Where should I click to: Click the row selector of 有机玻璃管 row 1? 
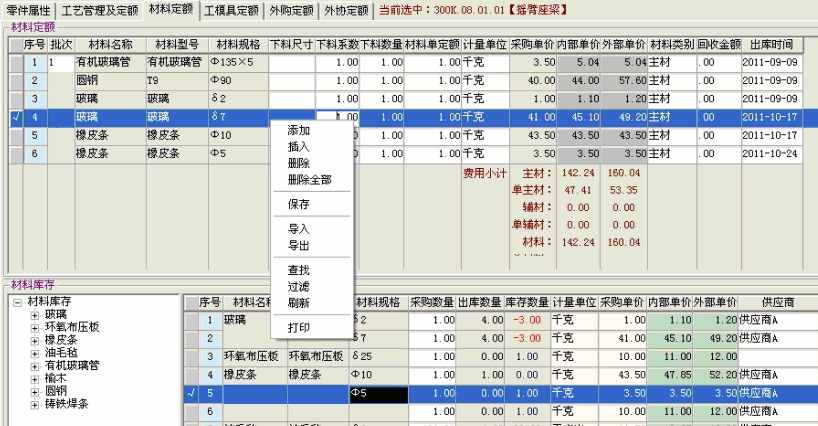click(16, 63)
